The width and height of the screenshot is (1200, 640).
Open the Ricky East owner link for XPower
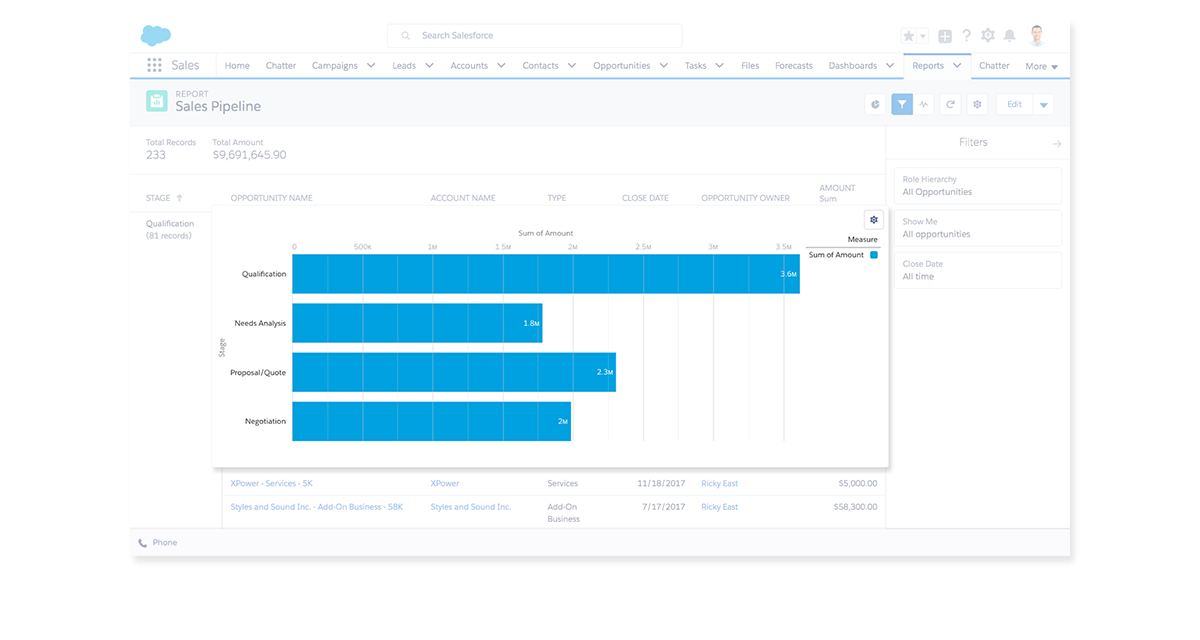point(719,484)
